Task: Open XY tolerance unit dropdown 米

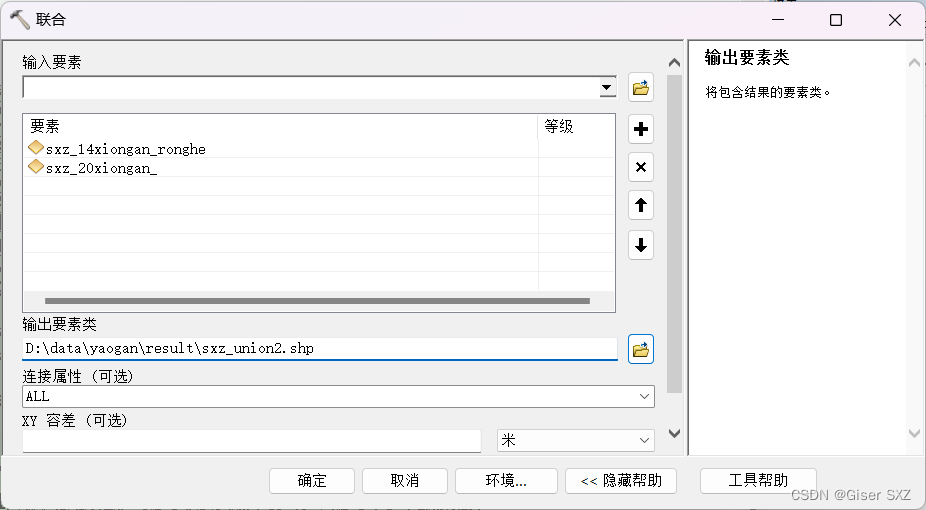Action: coord(644,440)
